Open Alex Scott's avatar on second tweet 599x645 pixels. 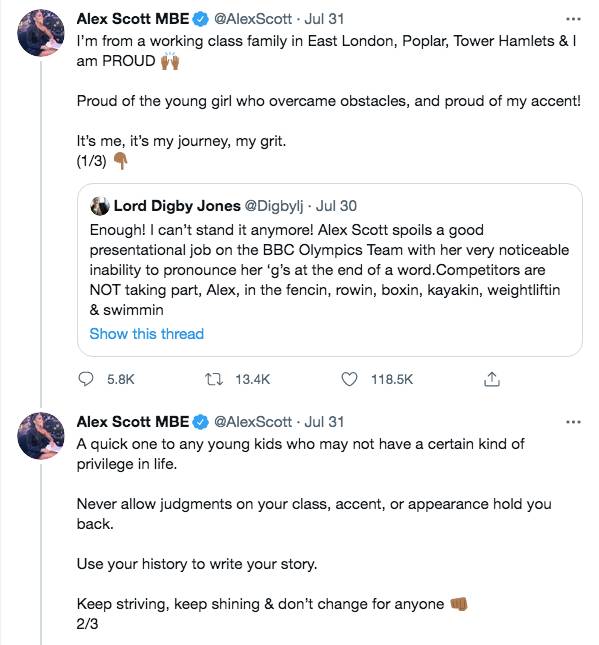pos(41,436)
